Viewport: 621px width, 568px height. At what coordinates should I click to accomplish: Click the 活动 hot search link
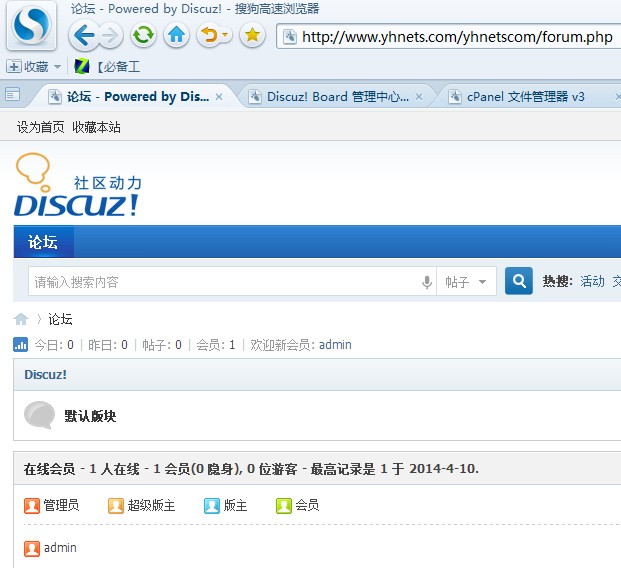(x=592, y=281)
